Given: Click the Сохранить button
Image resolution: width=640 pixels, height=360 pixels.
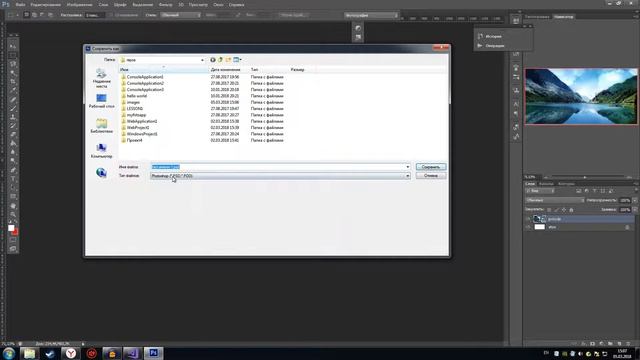Looking at the screenshot, I should pyautogui.click(x=431, y=167).
